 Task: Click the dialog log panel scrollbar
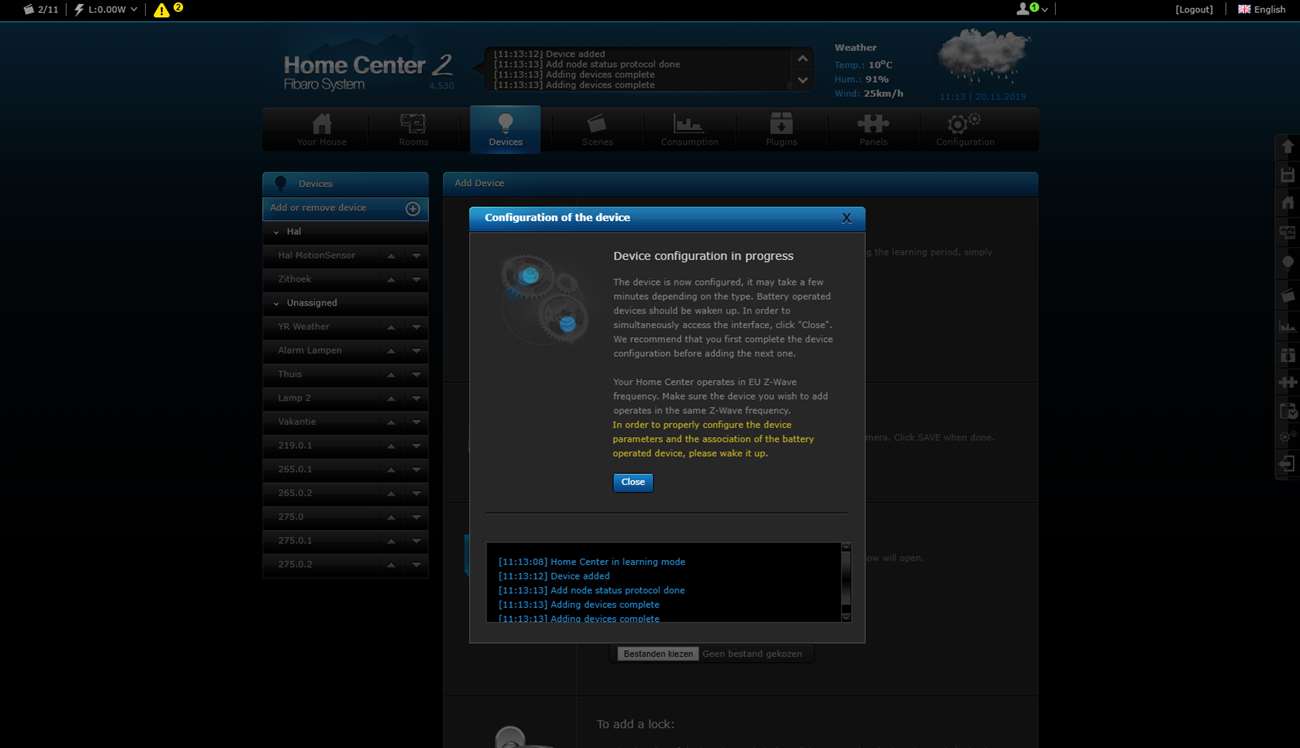(x=846, y=582)
